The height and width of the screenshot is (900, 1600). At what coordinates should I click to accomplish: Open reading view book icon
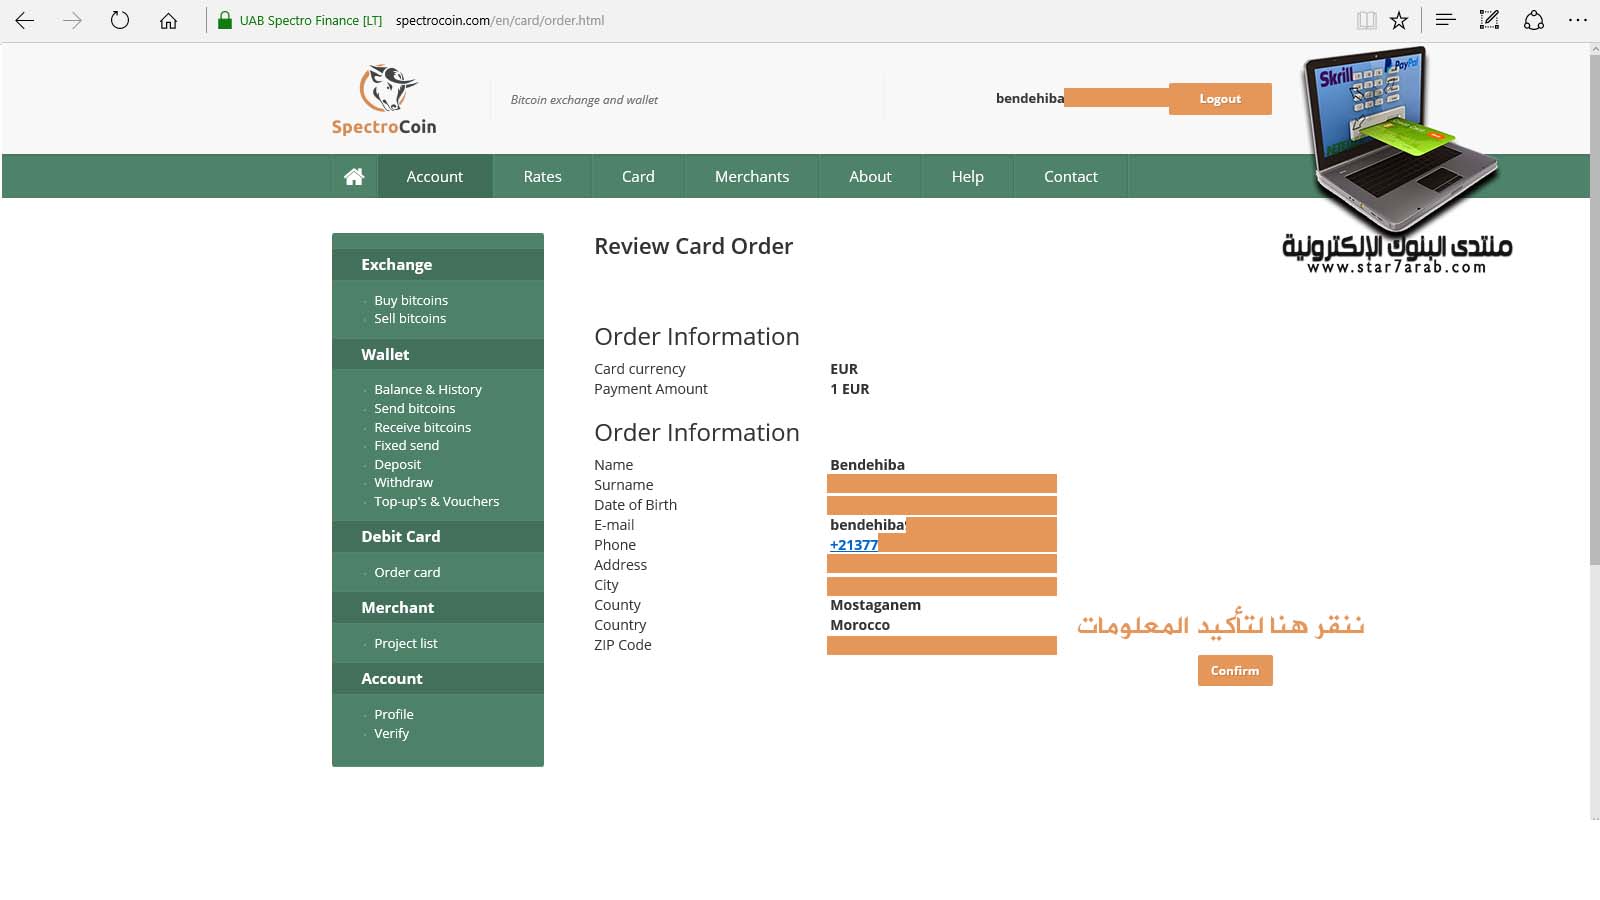pyautogui.click(x=1366, y=20)
